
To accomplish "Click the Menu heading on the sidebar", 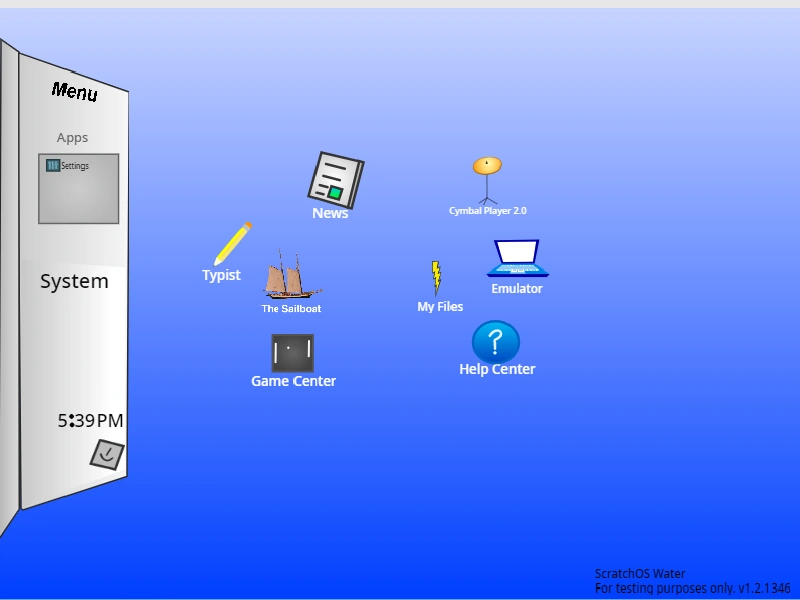I will click(x=75, y=92).
